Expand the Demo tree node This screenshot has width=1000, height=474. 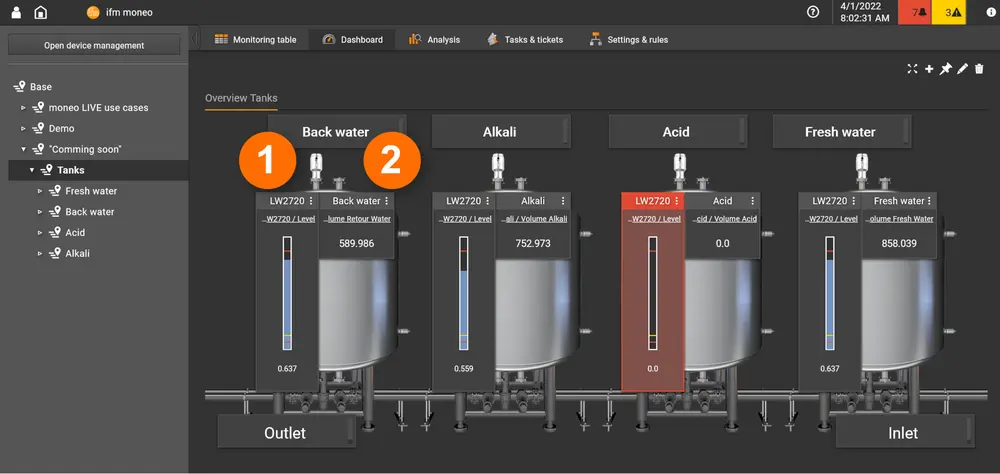24,129
